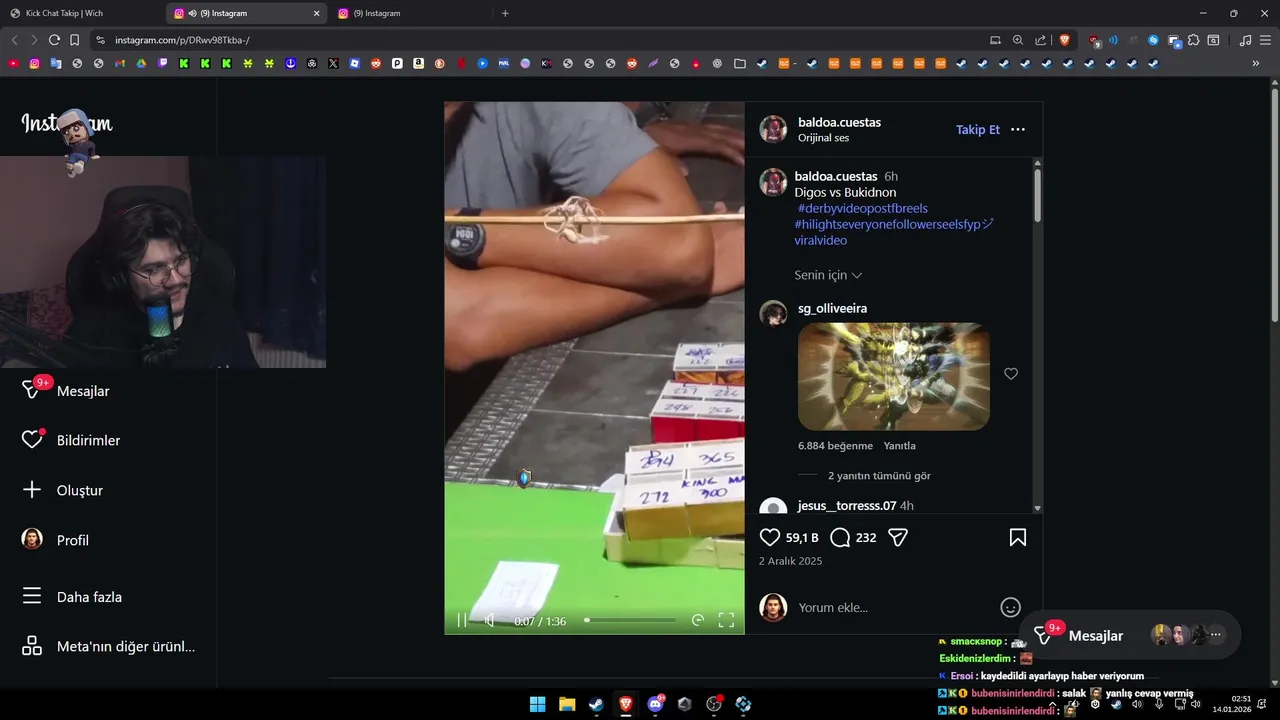1280x720 pixels.
Task: Close the active Instagram tab
Action: click(x=317, y=13)
